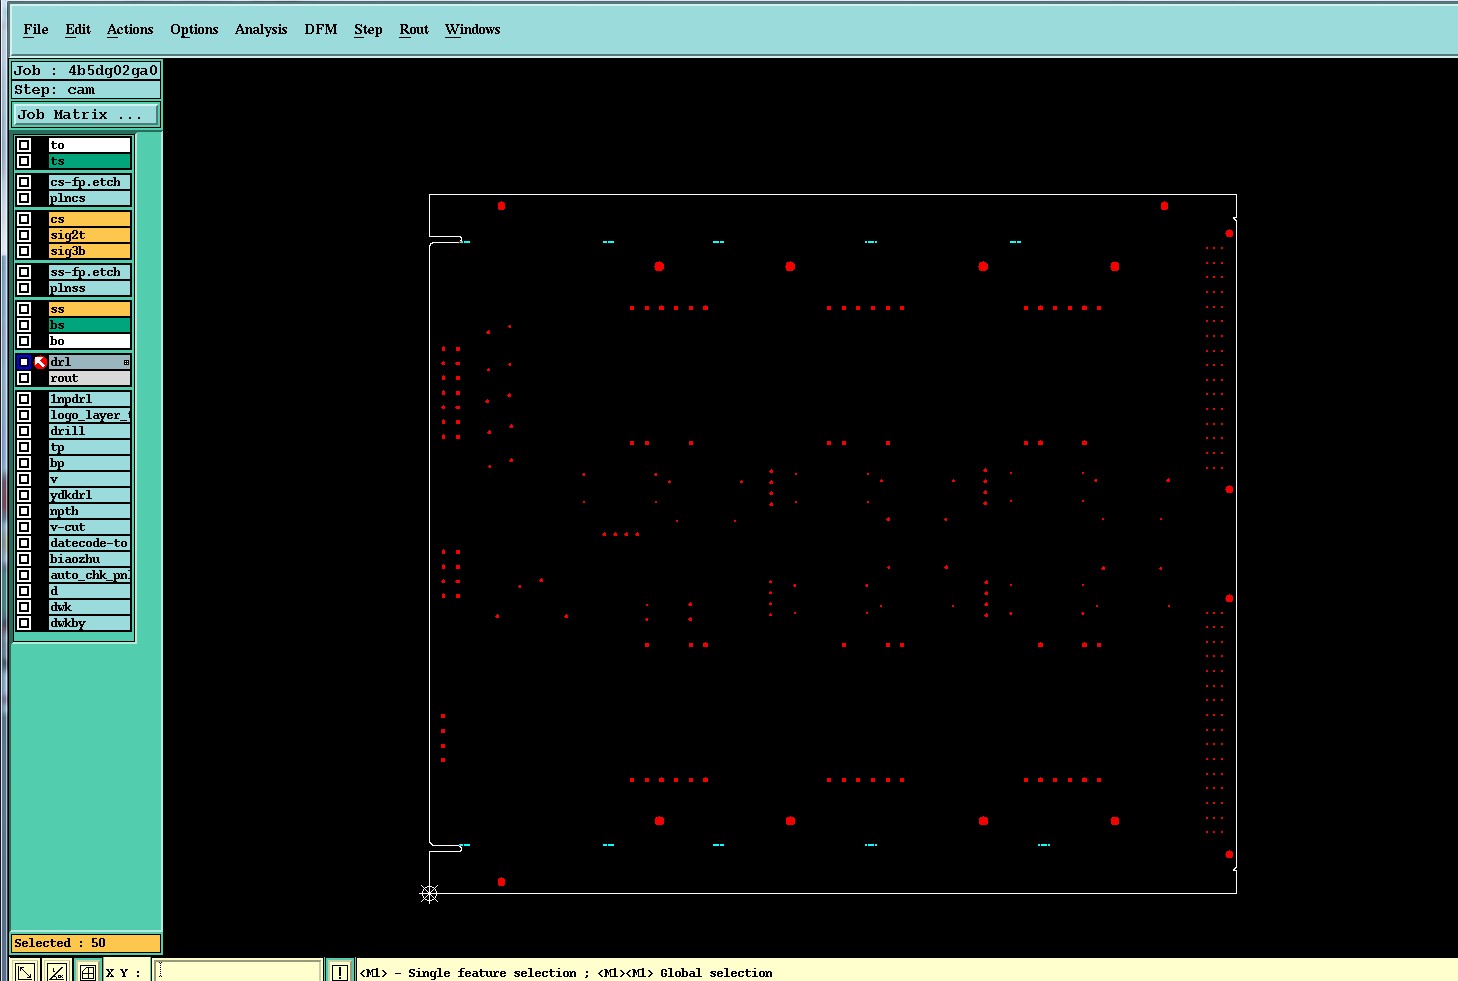Select the ydkdrl layer name
The width and height of the screenshot is (1458, 981).
[89, 495]
